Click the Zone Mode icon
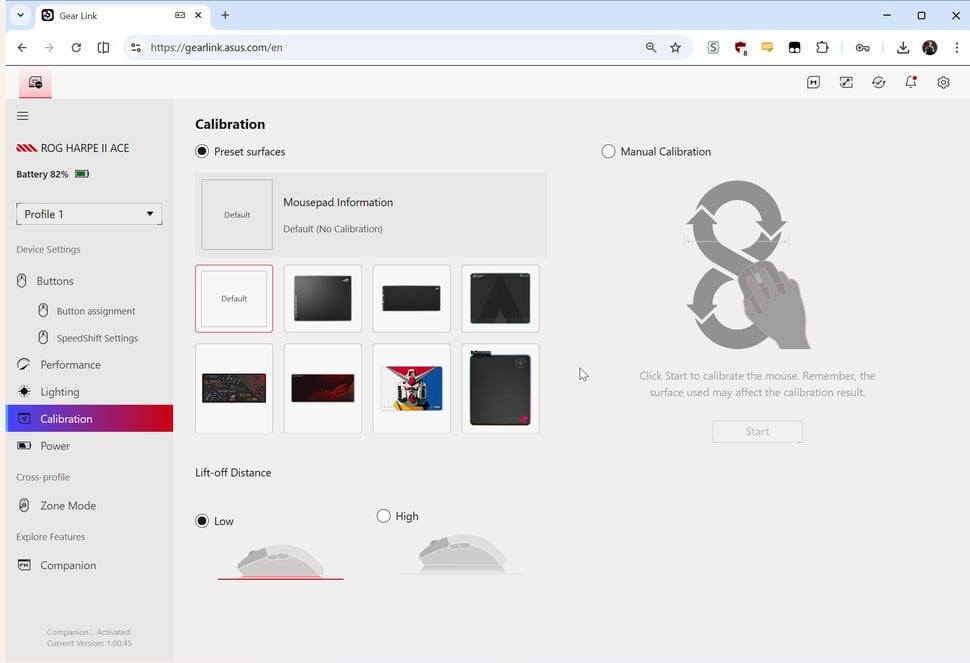This screenshot has width=970, height=663. [x=24, y=505]
